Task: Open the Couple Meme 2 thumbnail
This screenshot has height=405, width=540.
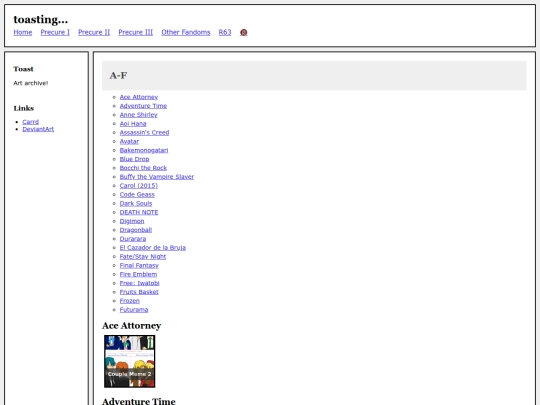Action: [129, 361]
